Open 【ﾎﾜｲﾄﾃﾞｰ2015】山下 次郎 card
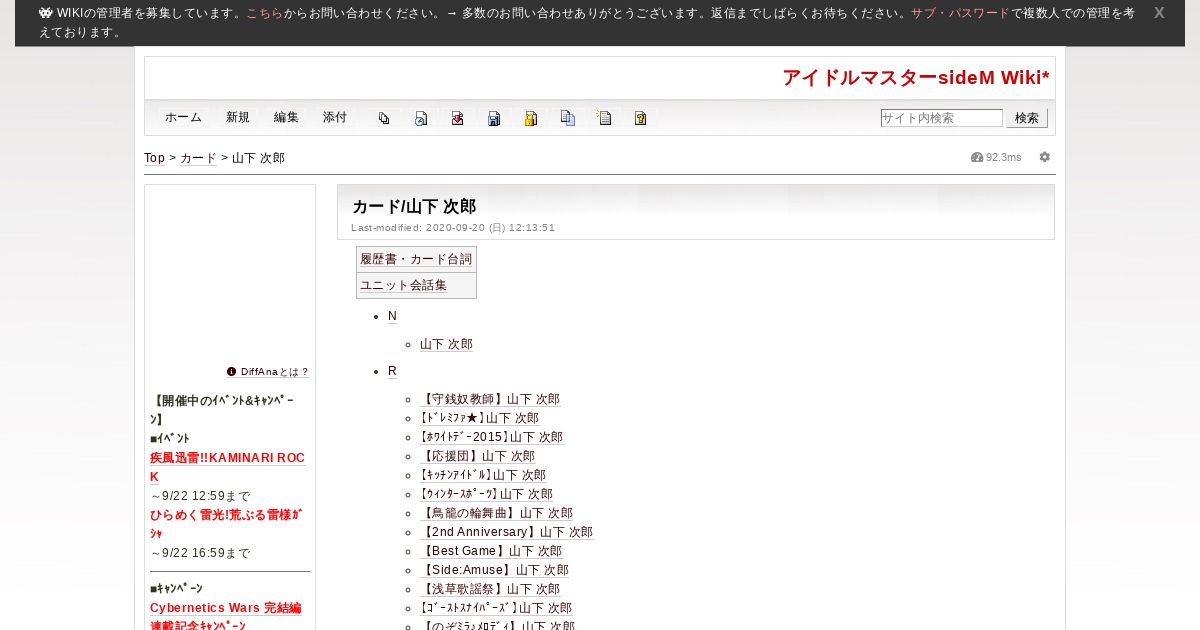The width and height of the screenshot is (1200, 630). pos(491,437)
